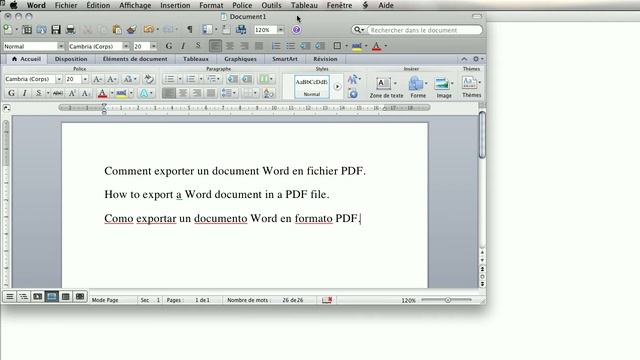Undo the last action

coord(149,29)
